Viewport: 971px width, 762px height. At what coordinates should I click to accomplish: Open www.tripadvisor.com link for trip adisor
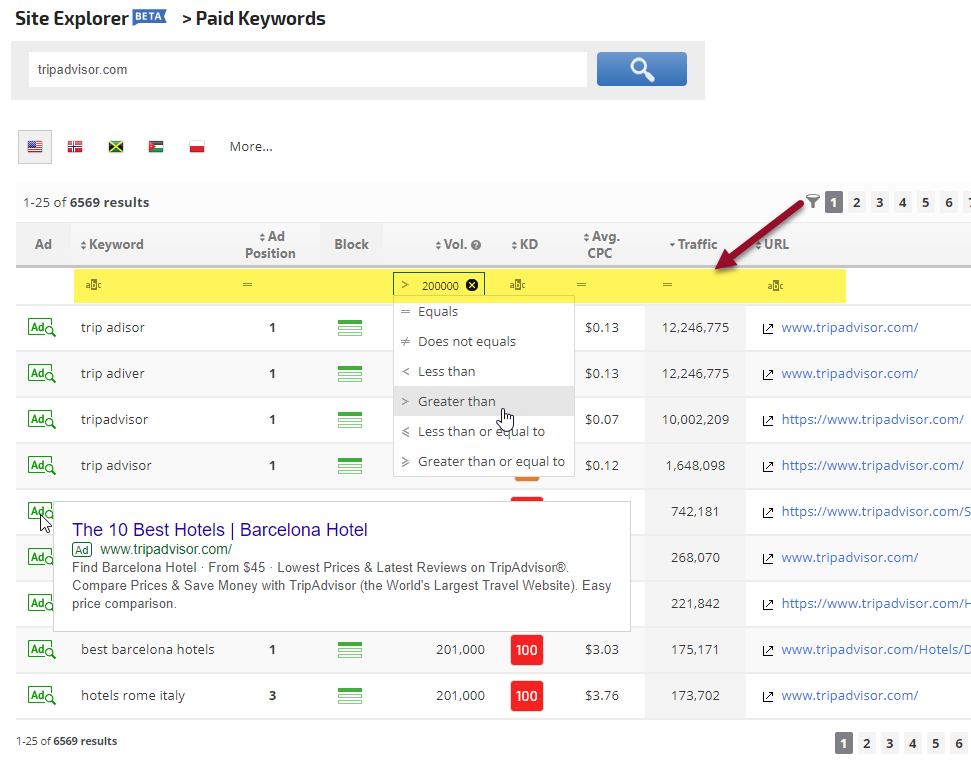(849, 327)
